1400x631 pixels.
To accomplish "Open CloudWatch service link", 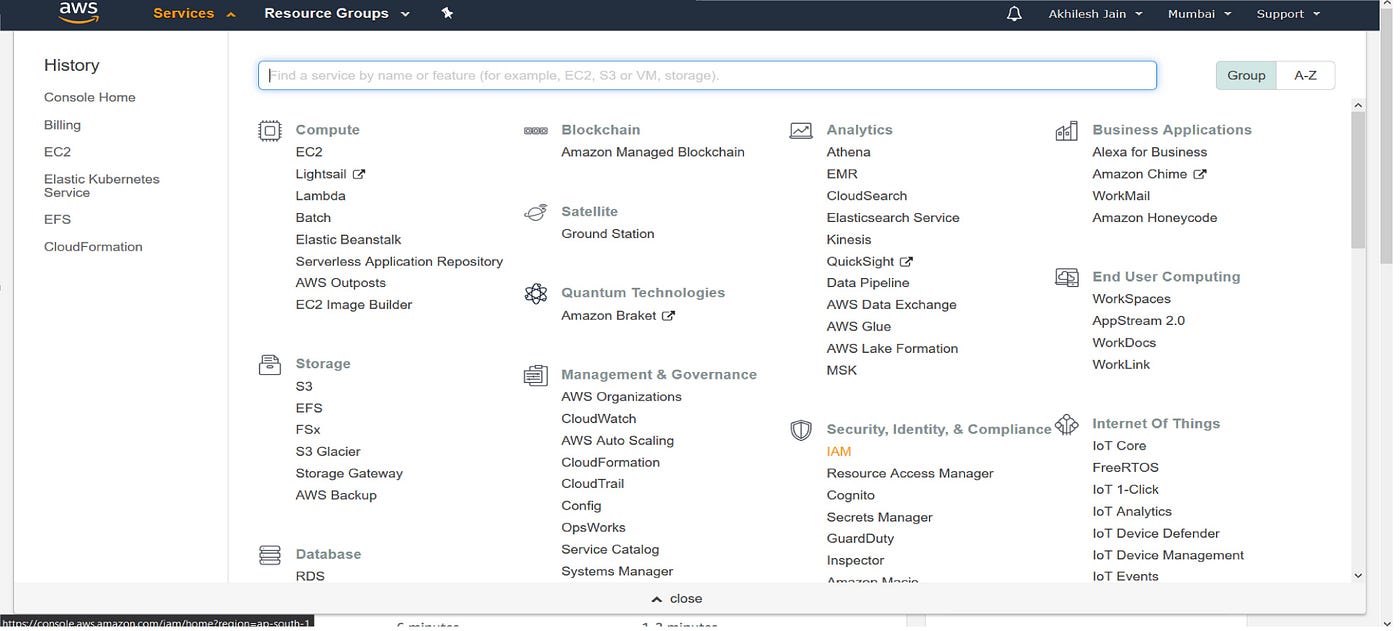I will 598,419.
